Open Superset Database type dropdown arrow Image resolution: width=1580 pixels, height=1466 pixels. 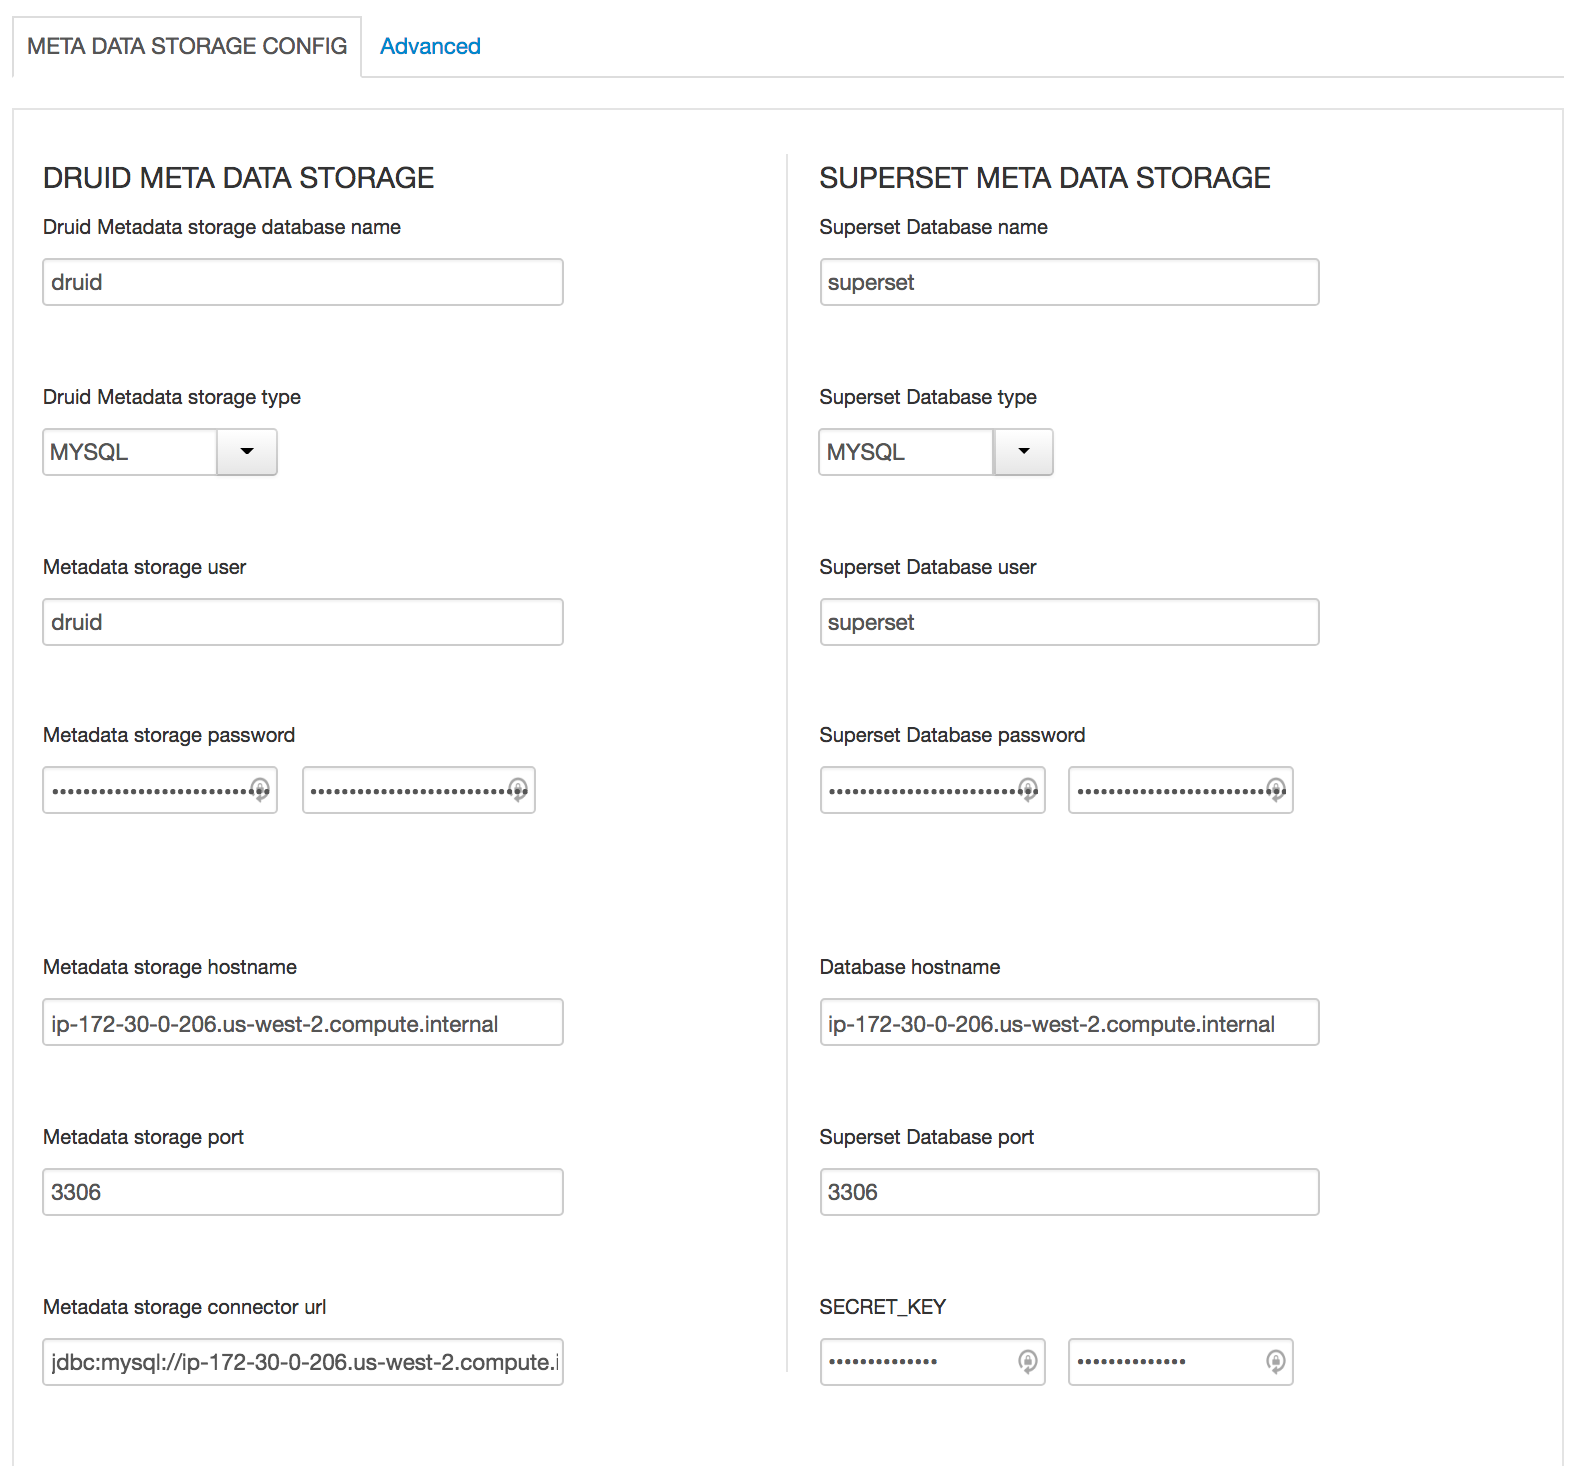click(x=1024, y=452)
